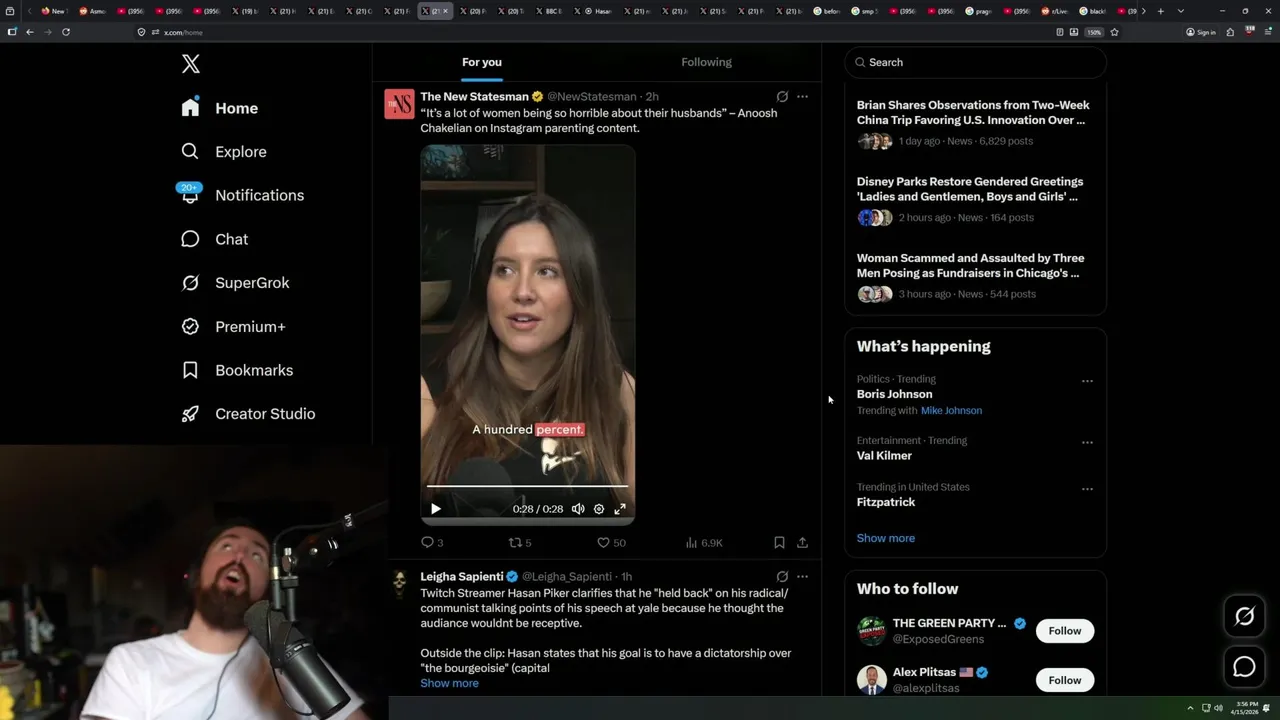
Task: Open Creator Studio
Action: [x=249, y=414]
